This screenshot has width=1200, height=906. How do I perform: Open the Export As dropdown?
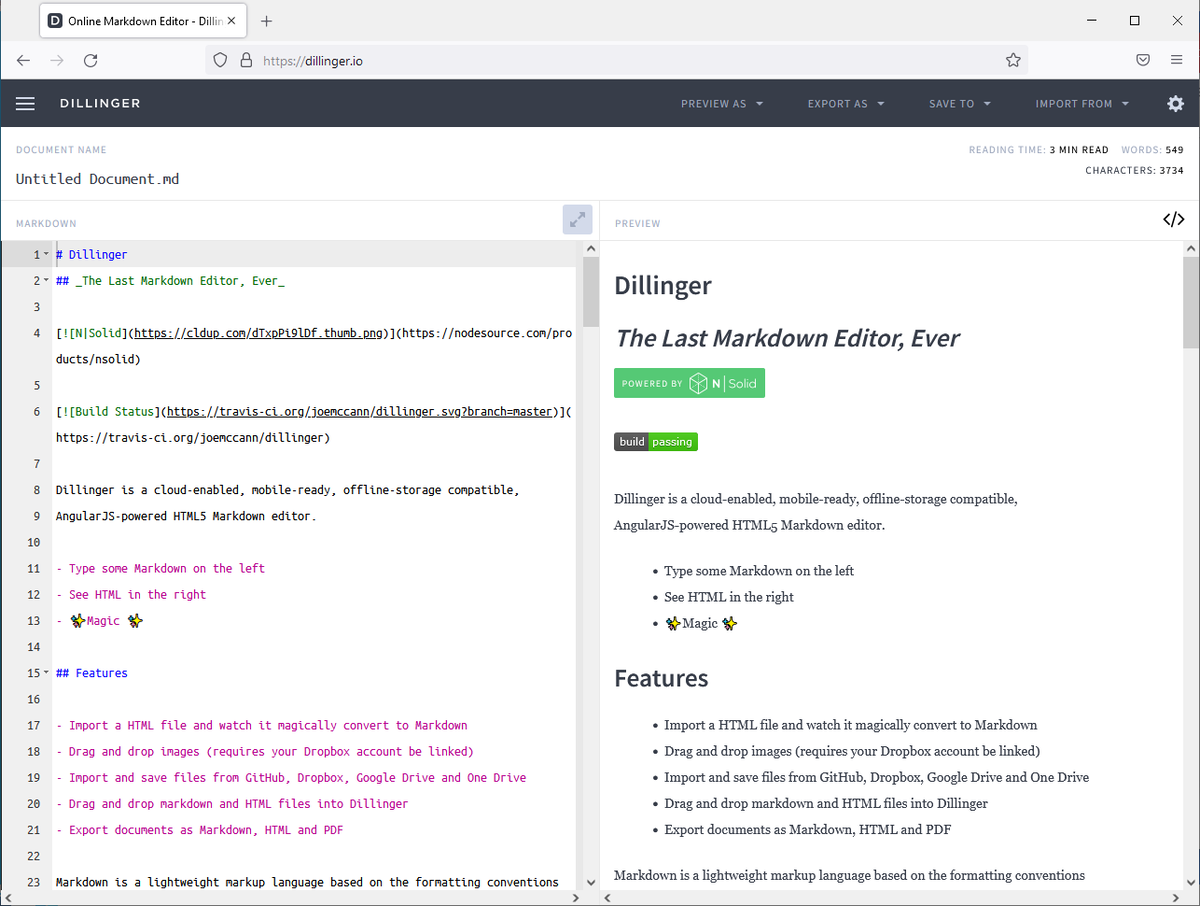pos(846,104)
